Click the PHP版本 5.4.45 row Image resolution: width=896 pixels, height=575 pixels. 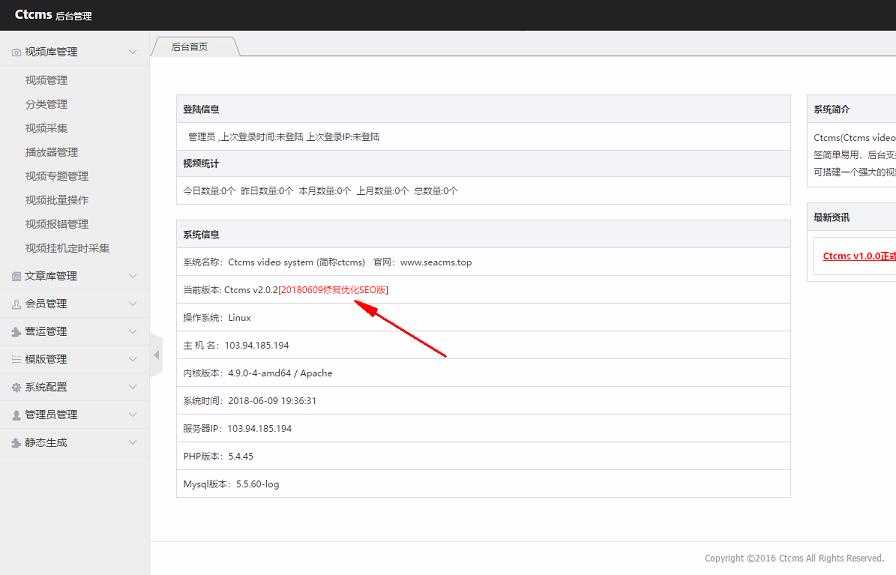click(x=483, y=456)
